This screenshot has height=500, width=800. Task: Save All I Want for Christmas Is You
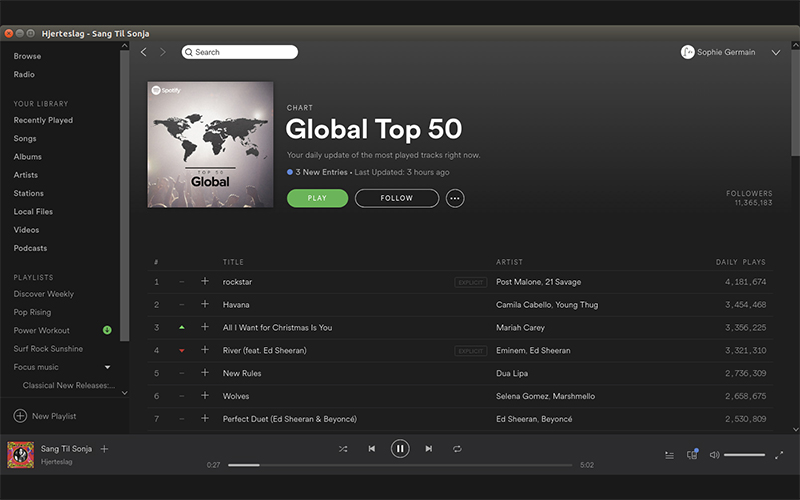(x=205, y=327)
